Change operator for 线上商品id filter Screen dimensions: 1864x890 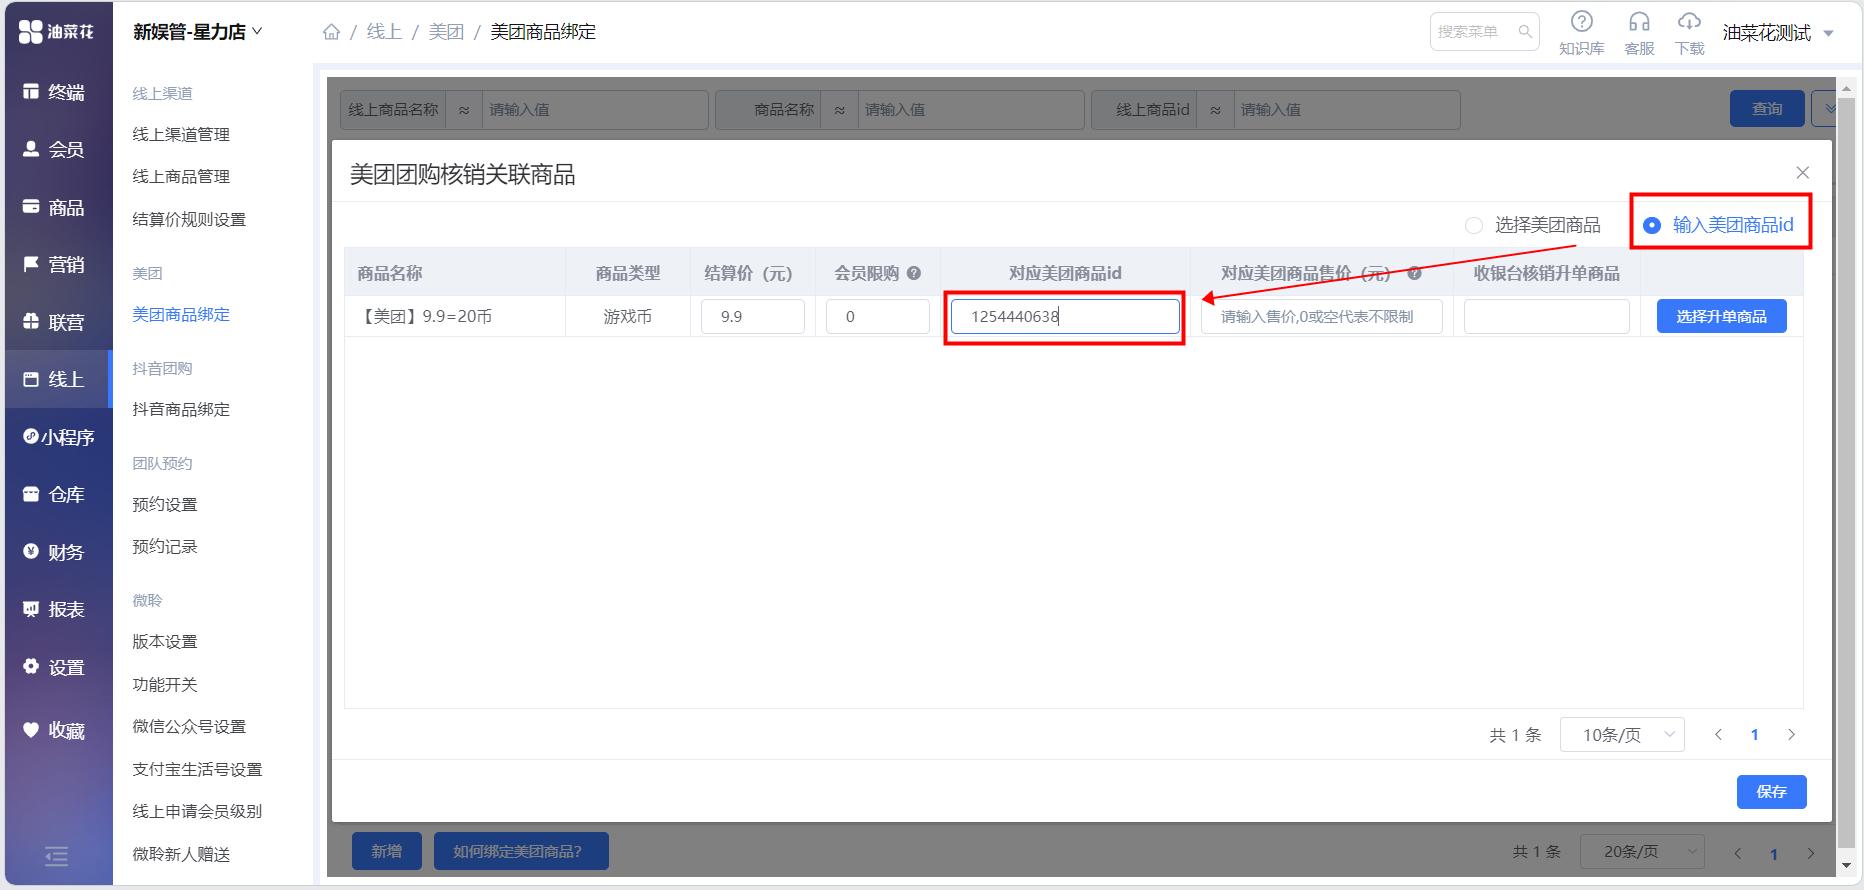[1215, 110]
